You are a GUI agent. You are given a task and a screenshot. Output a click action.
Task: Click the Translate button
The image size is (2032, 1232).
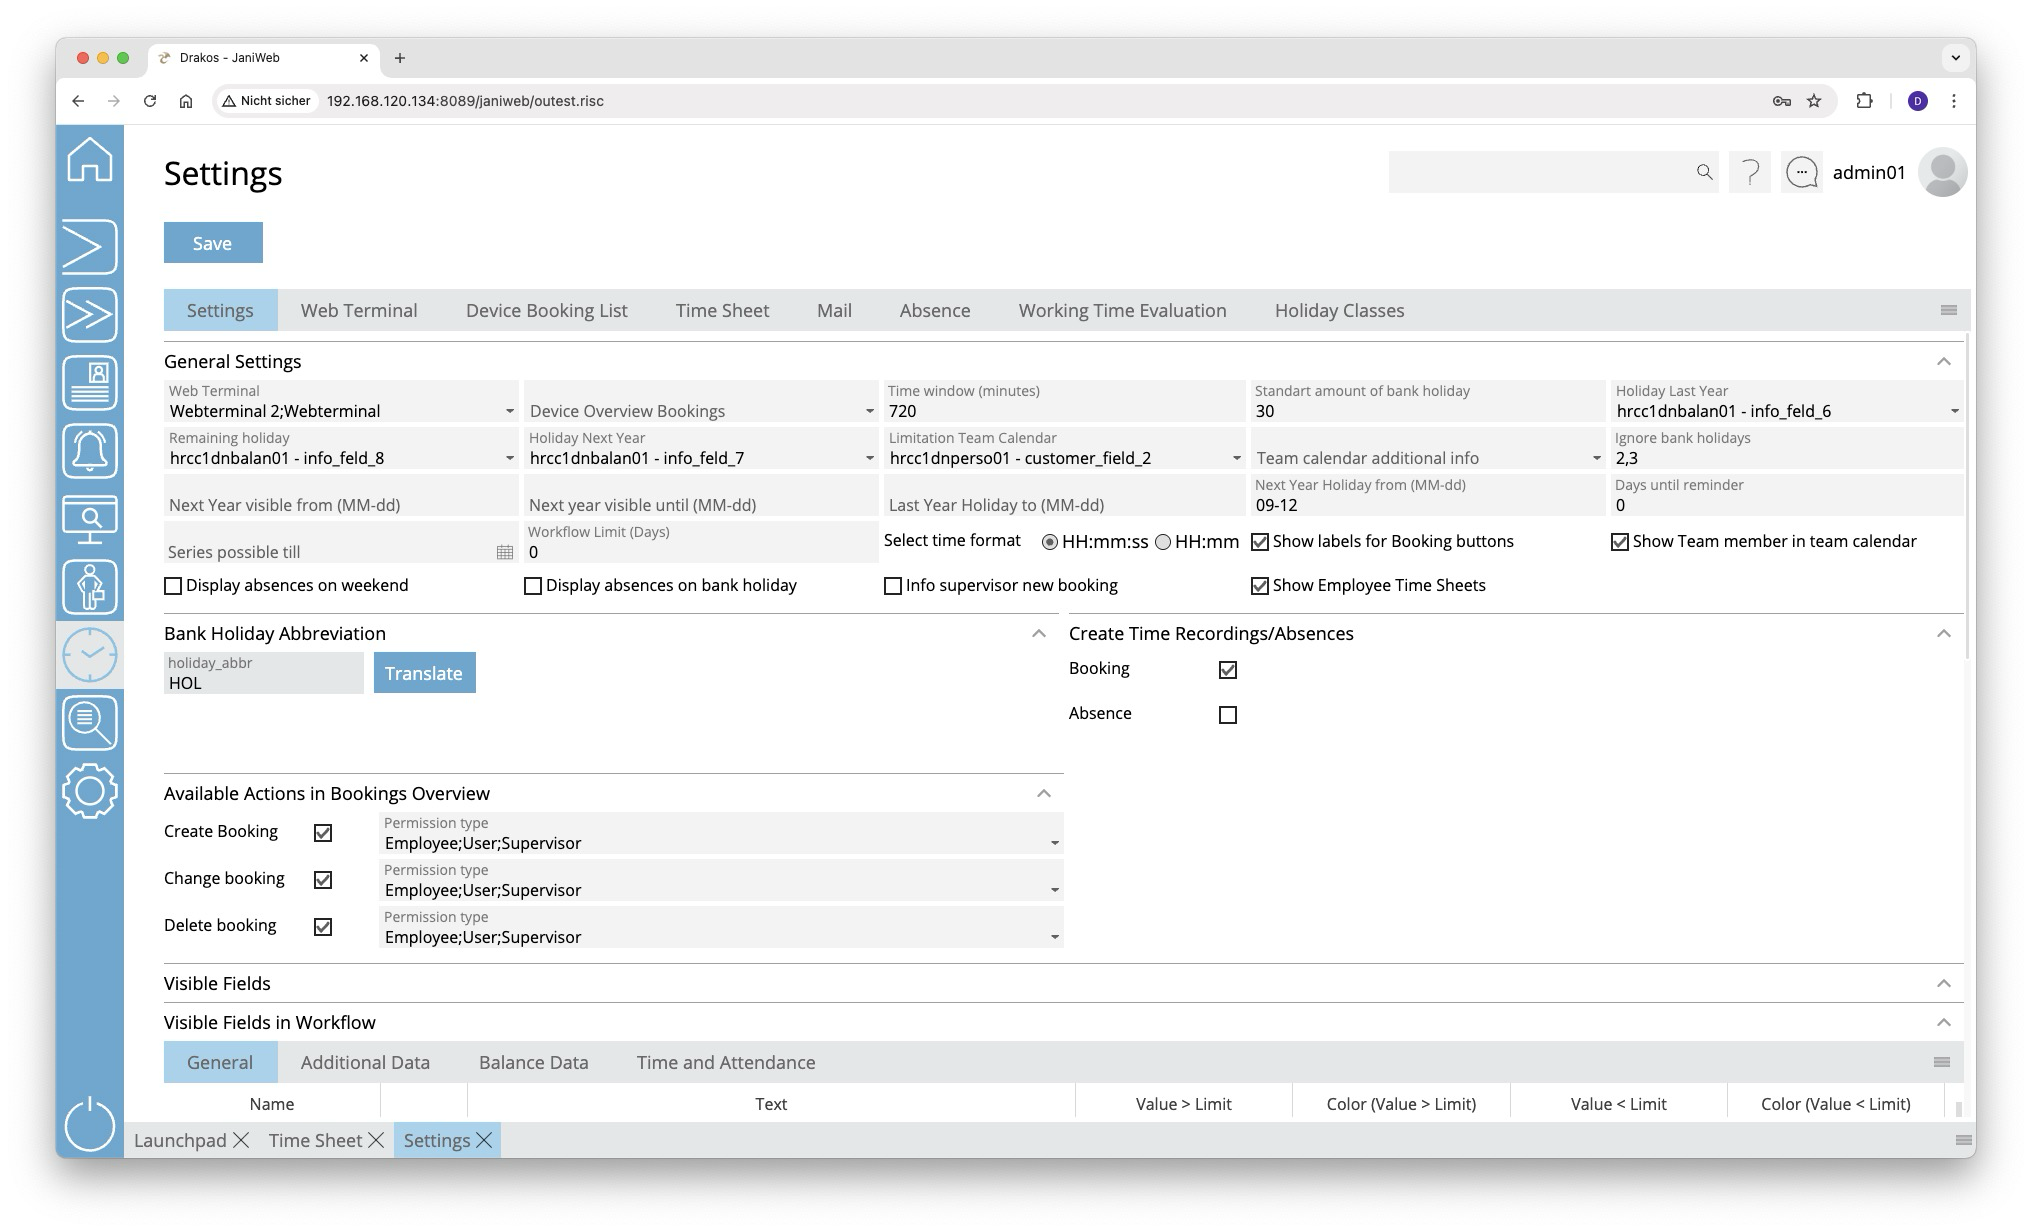click(424, 673)
